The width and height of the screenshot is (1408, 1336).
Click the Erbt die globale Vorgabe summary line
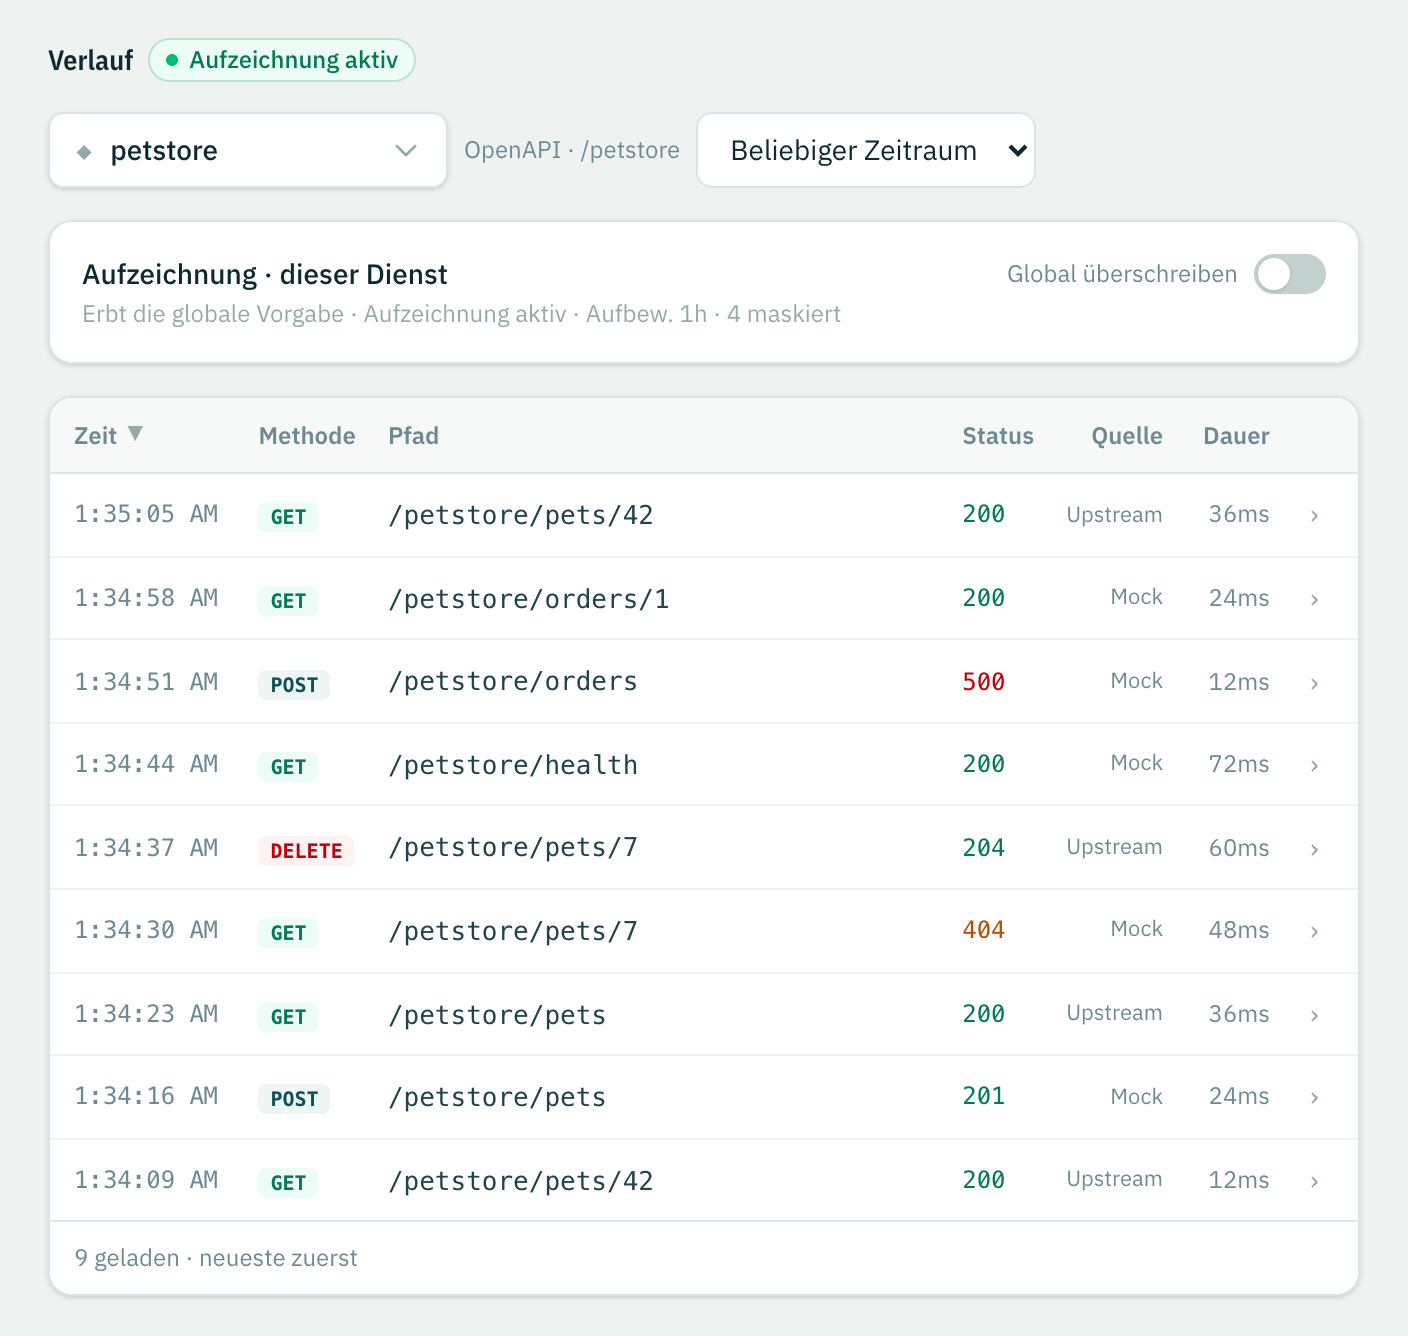tap(461, 314)
